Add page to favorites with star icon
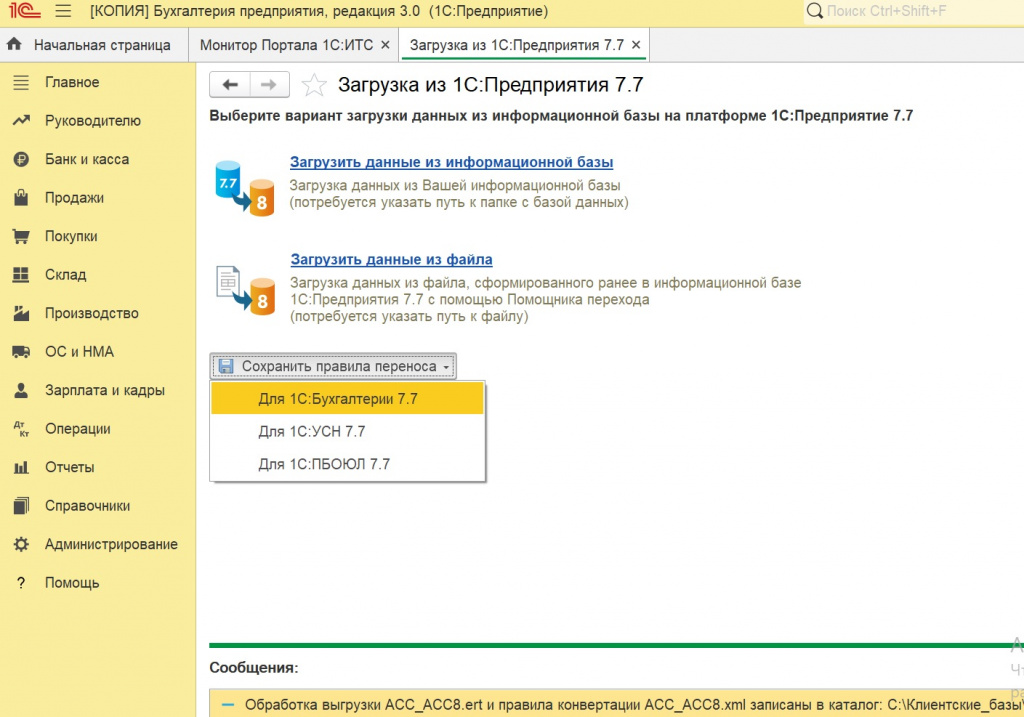Viewport: 1024px width, 717px height. click(x=313, y=85)
